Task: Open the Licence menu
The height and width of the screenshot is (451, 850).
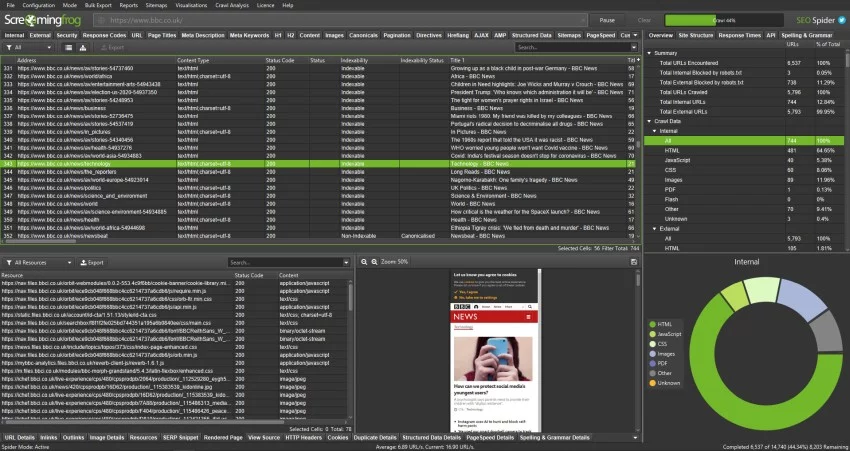Action: coord(265,5)
